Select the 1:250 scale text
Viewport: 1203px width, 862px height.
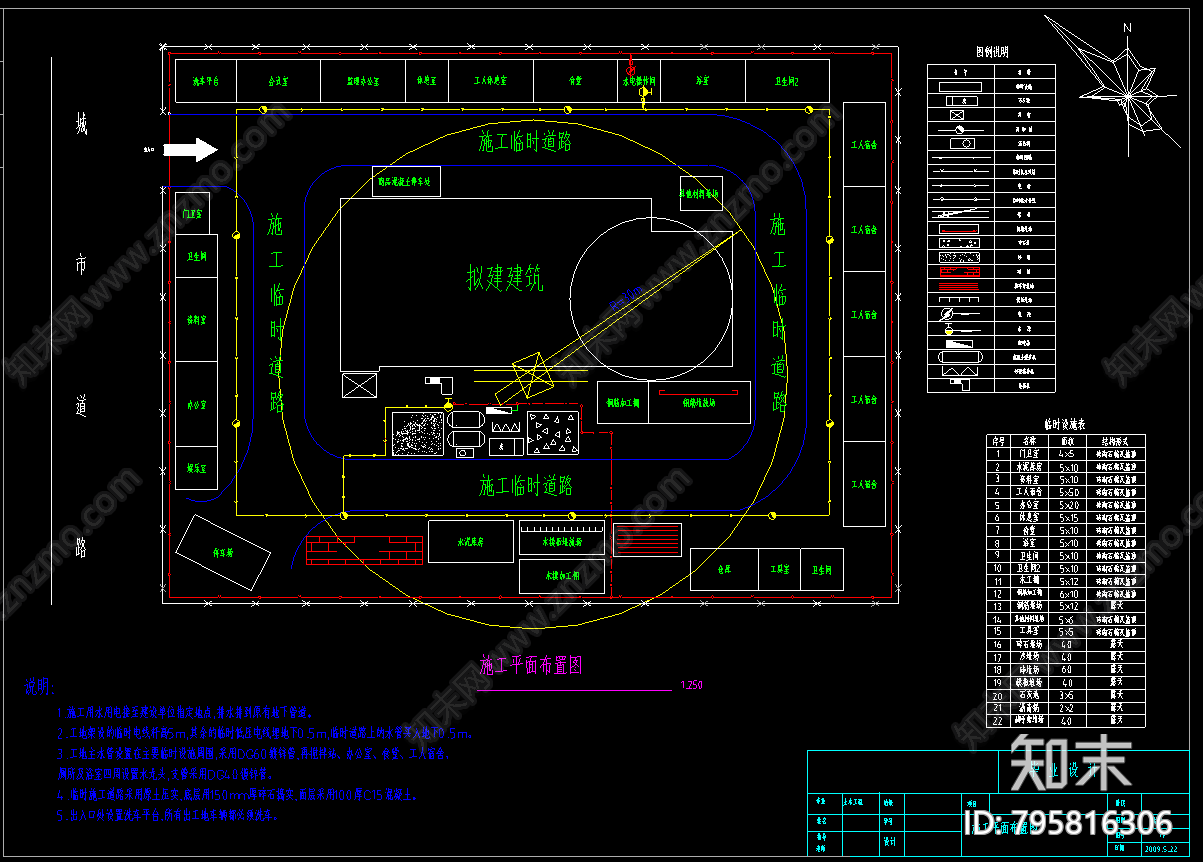coord(691,686)
